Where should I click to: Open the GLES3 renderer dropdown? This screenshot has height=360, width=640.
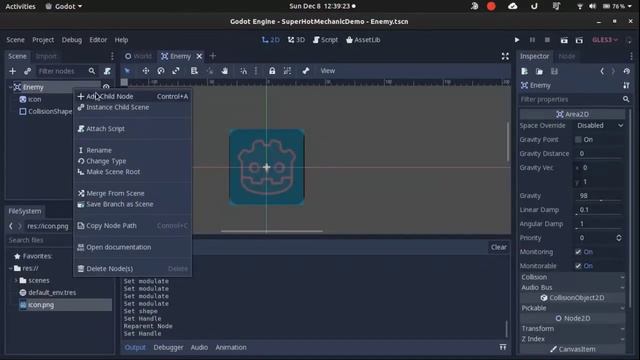click(605, 40)
